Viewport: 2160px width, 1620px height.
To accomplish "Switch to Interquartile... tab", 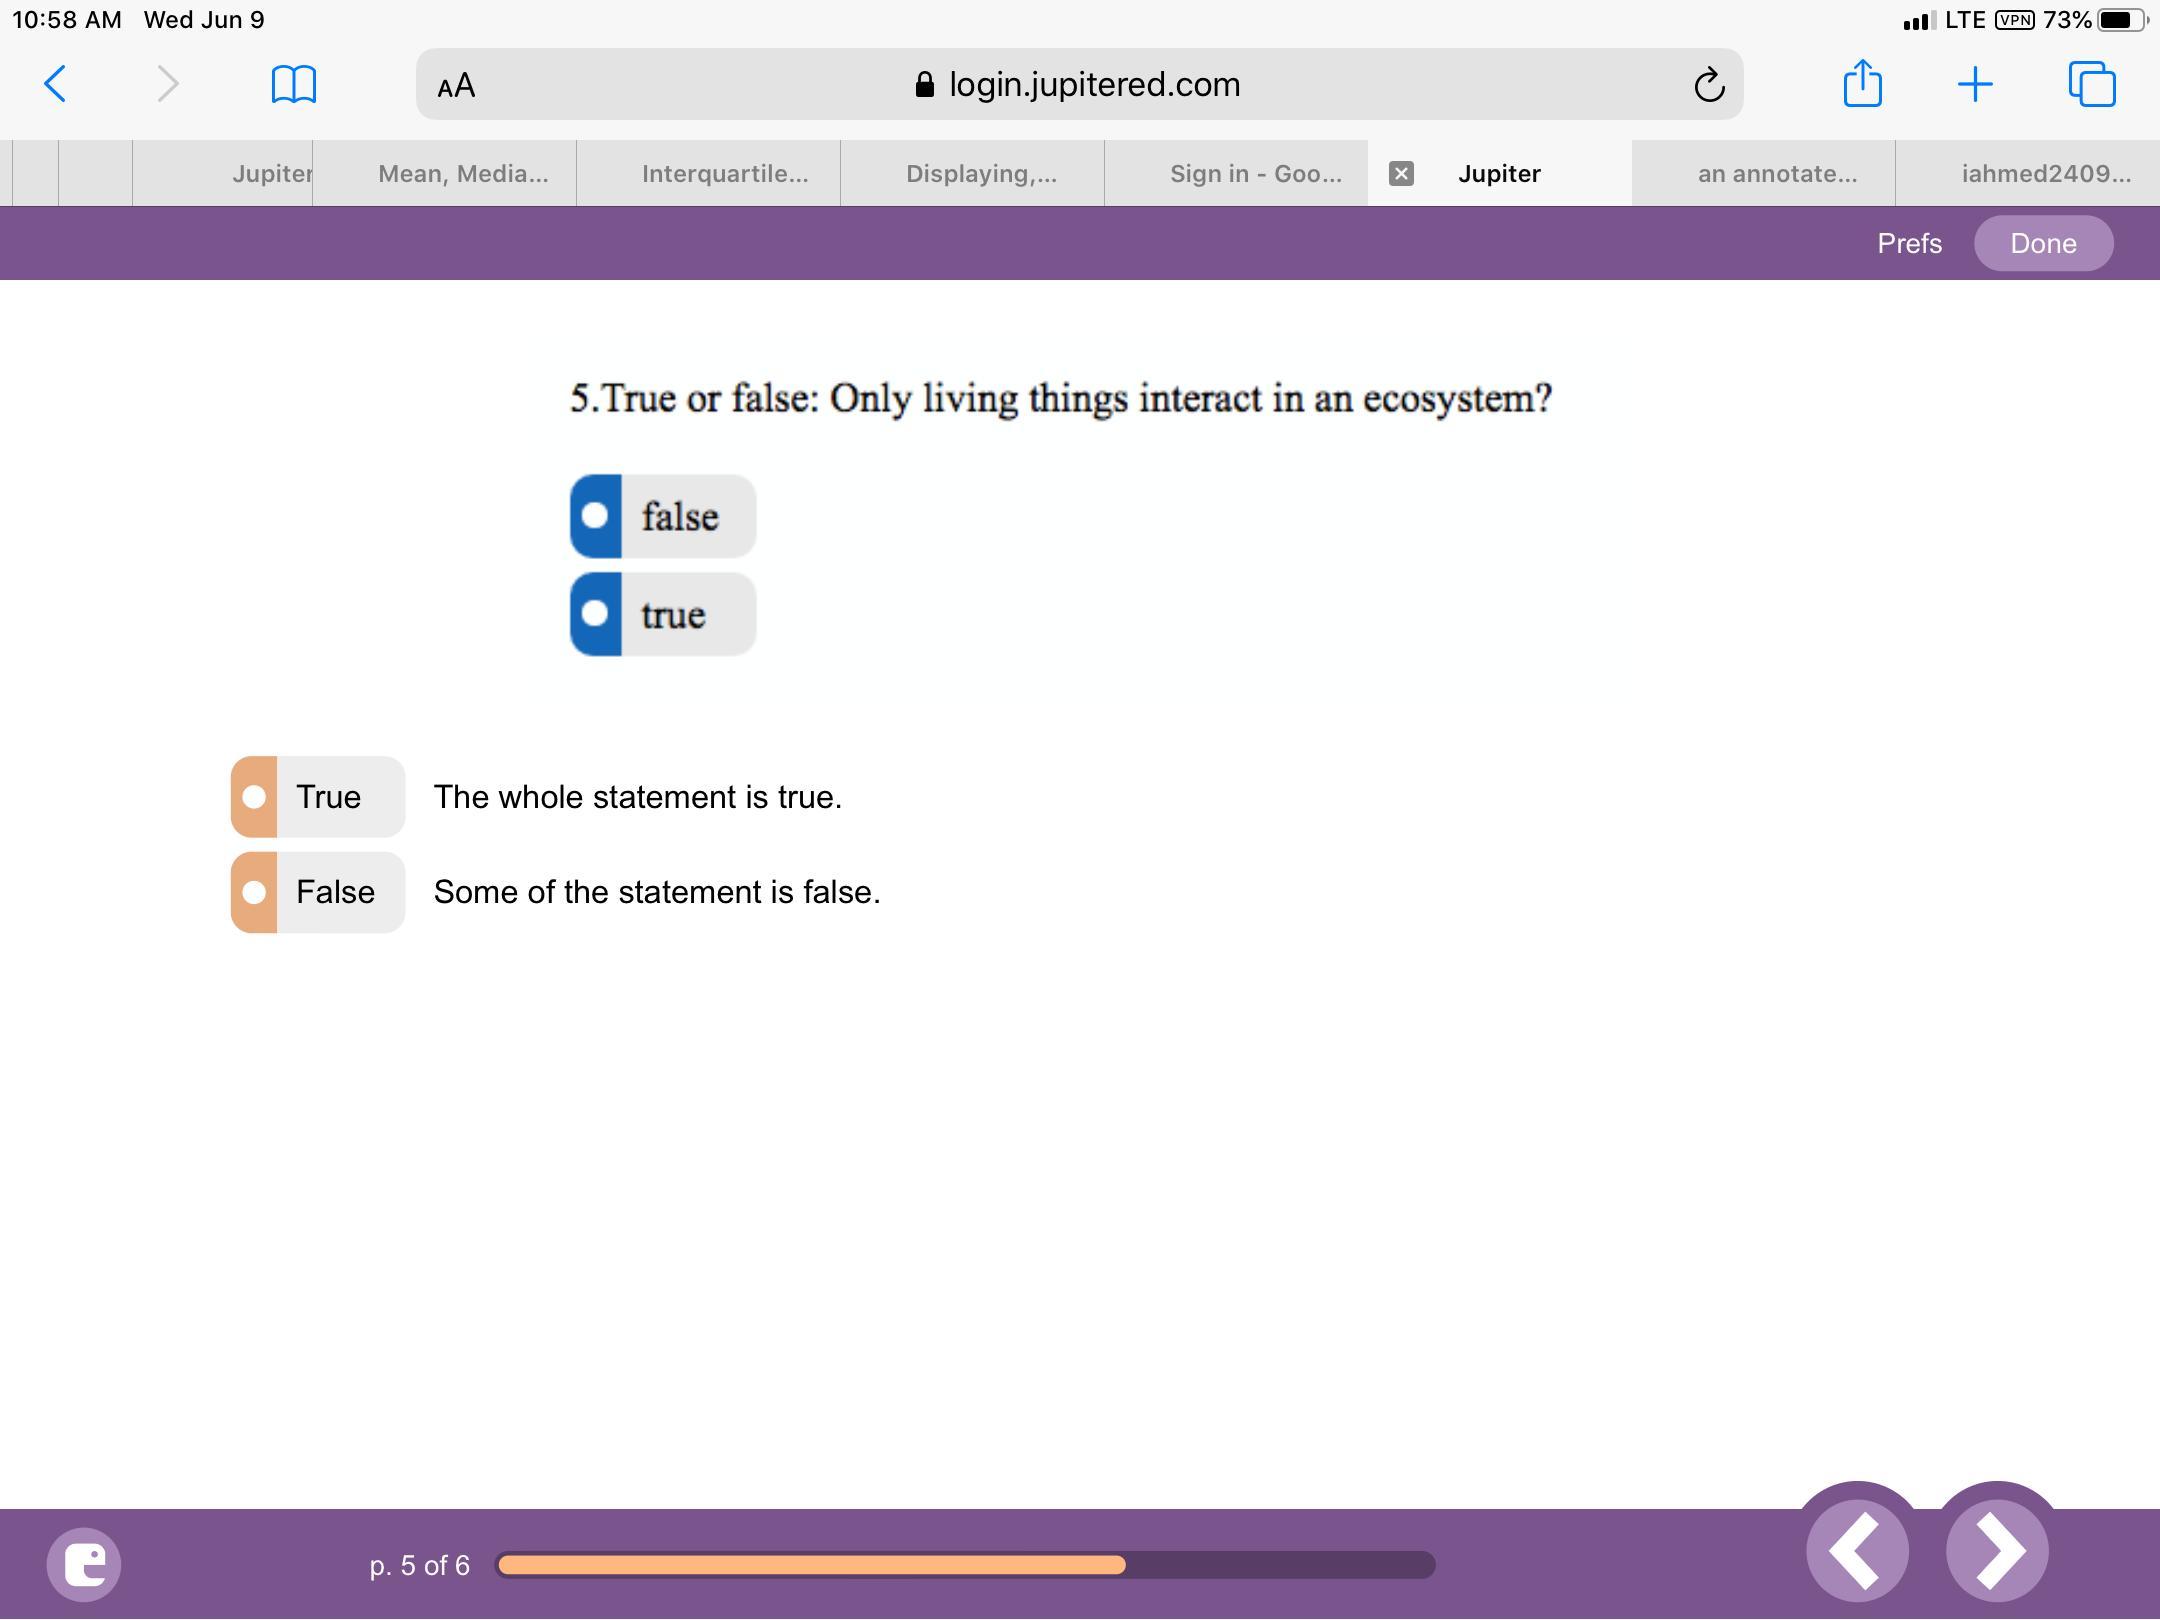I will (x=725, y=174).
